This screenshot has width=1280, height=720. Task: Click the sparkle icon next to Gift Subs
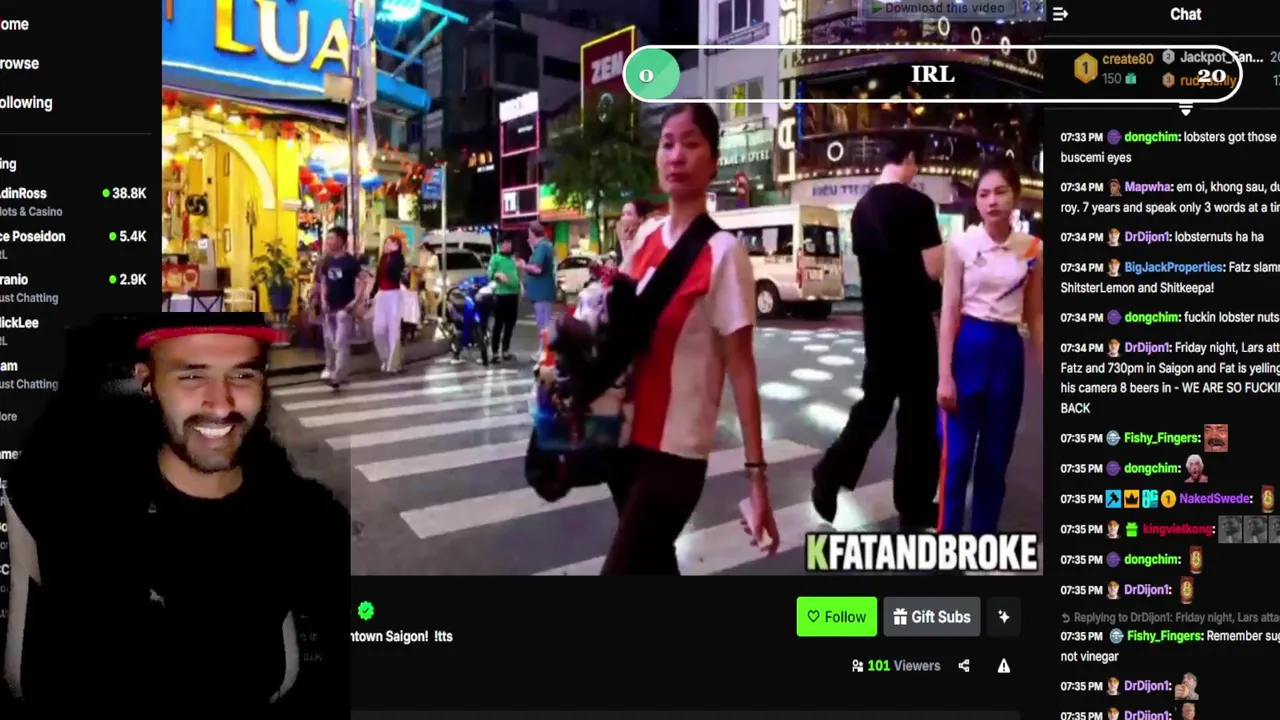1003,617
